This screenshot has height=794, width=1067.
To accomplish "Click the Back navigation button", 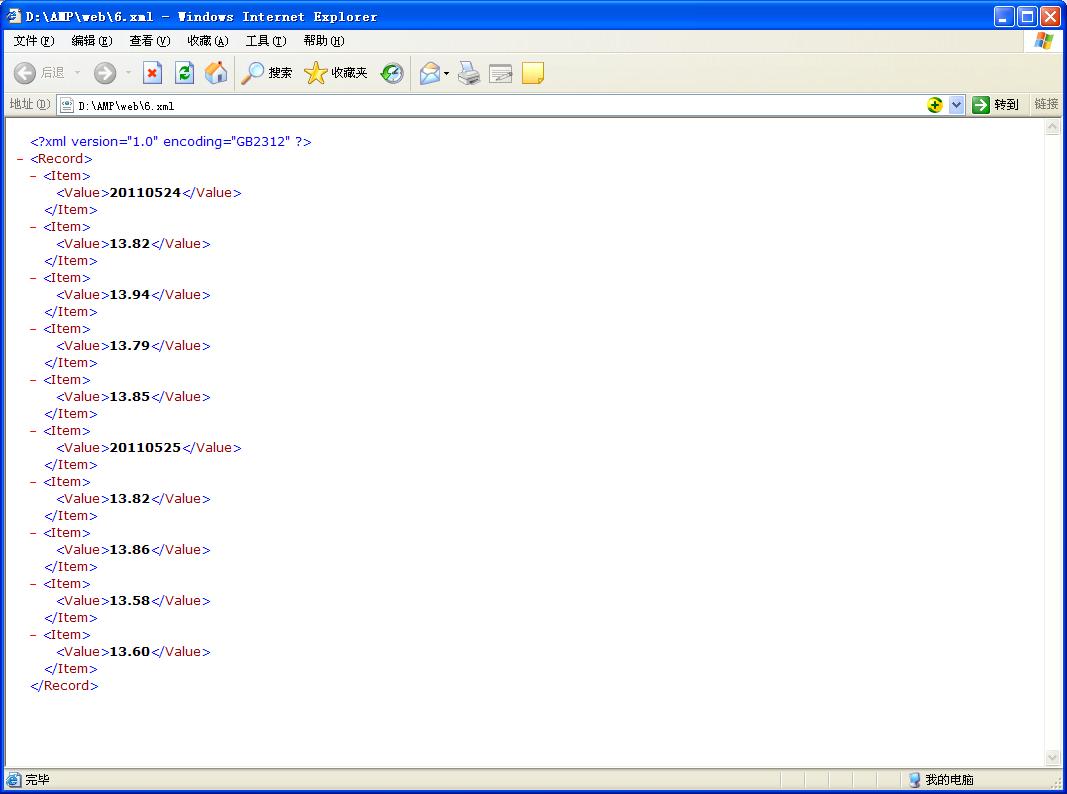I will coord(39,73).
